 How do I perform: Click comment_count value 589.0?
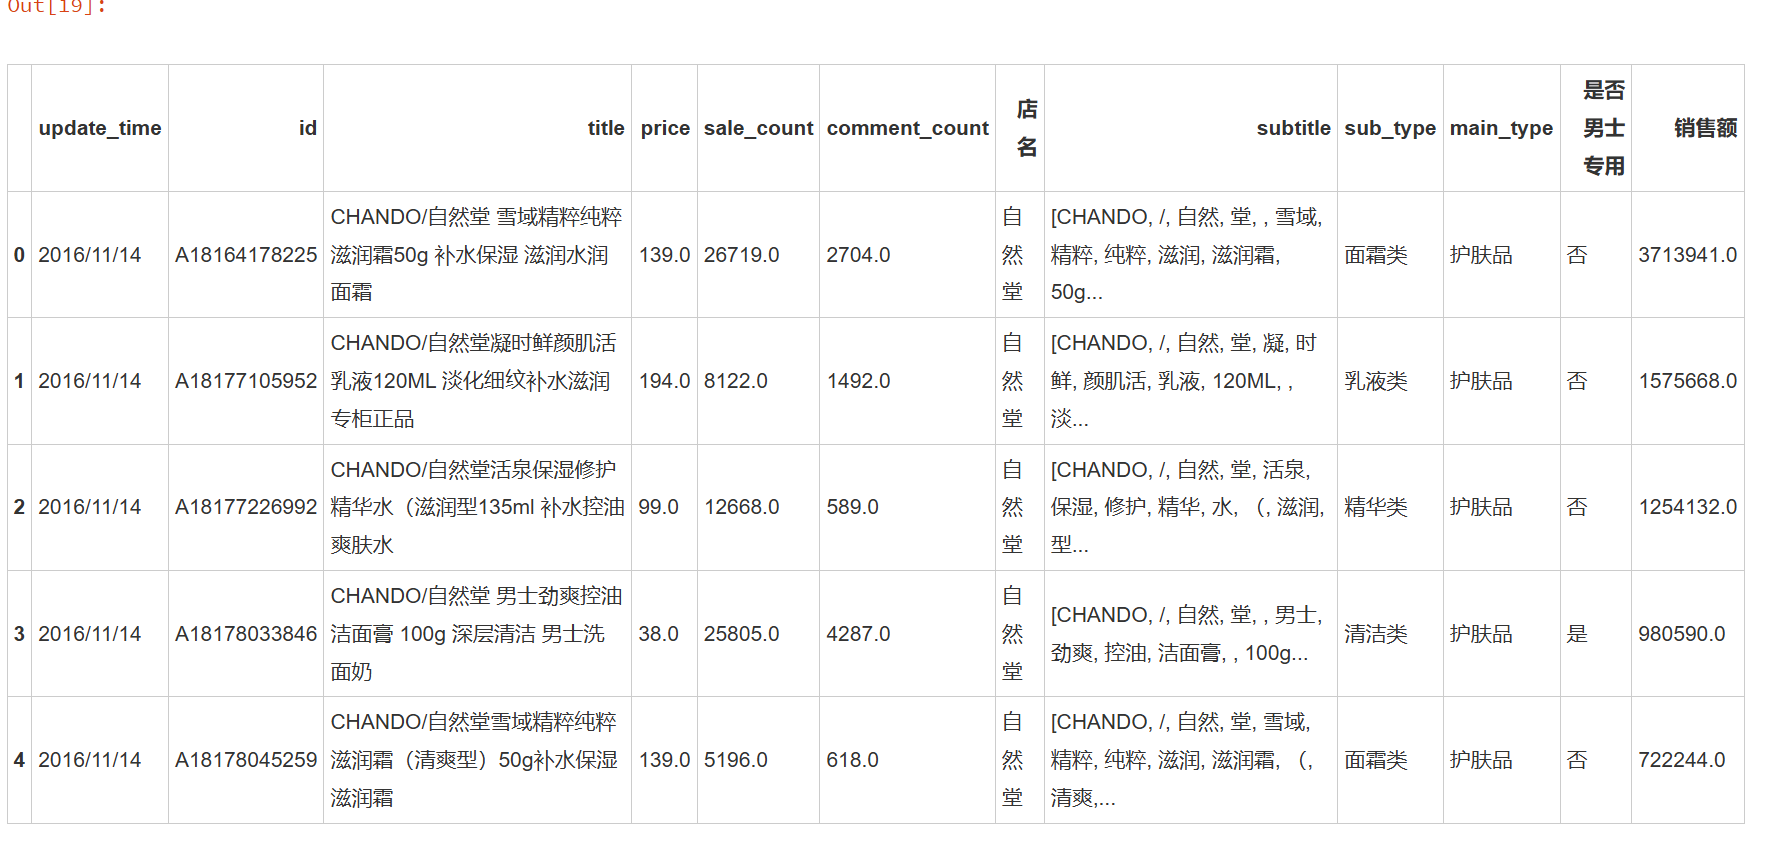pos(852,507)
